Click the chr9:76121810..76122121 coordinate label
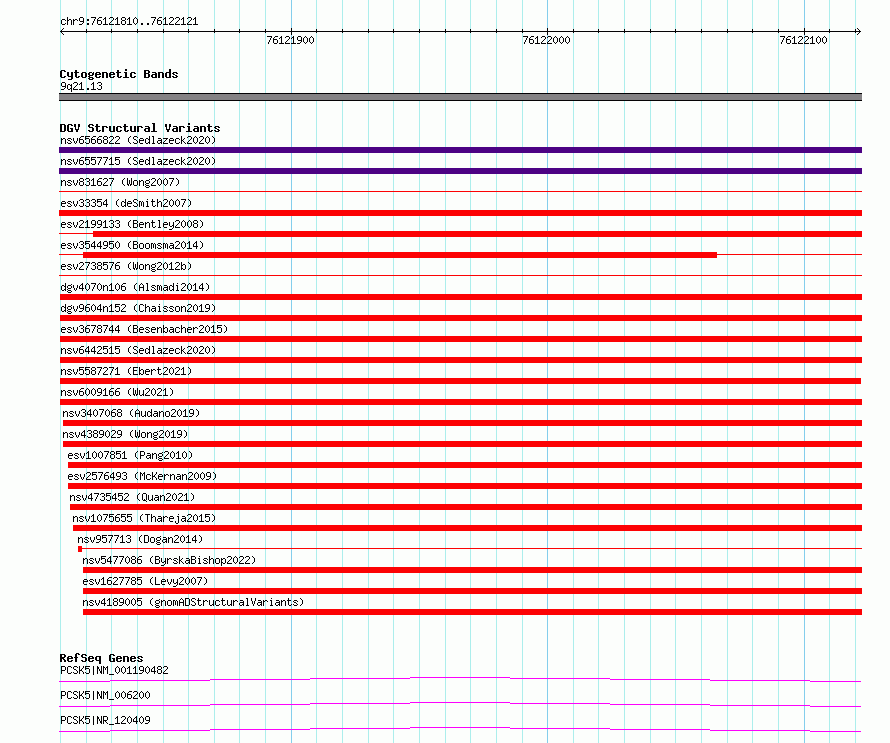Image resolution: width=890 pixels, height=743 pixels. pos(129,22)
